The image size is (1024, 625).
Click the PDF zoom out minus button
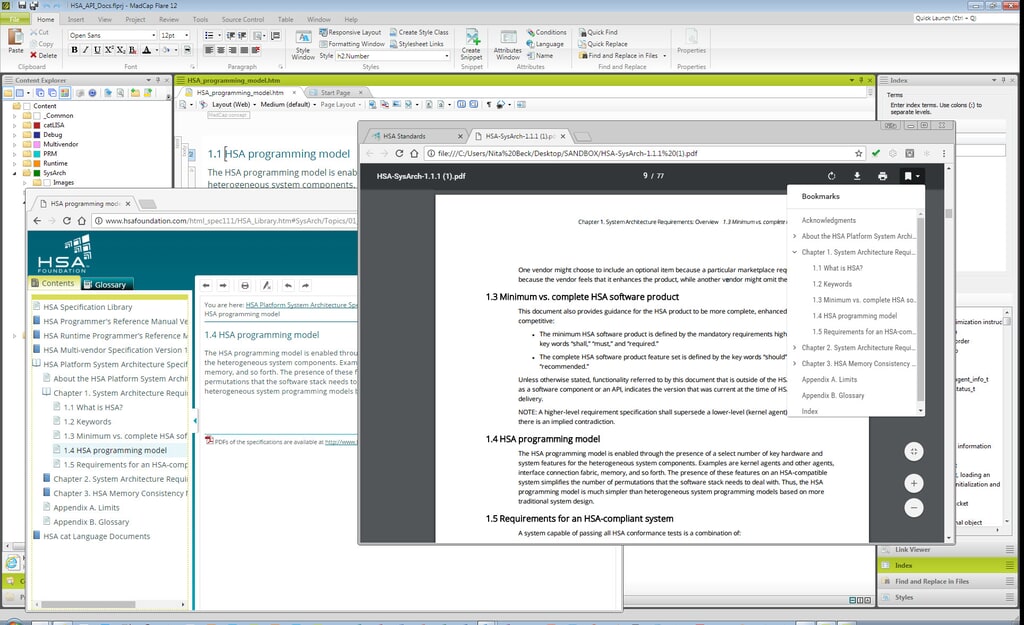pyautogui.click(x=914, y=507)
